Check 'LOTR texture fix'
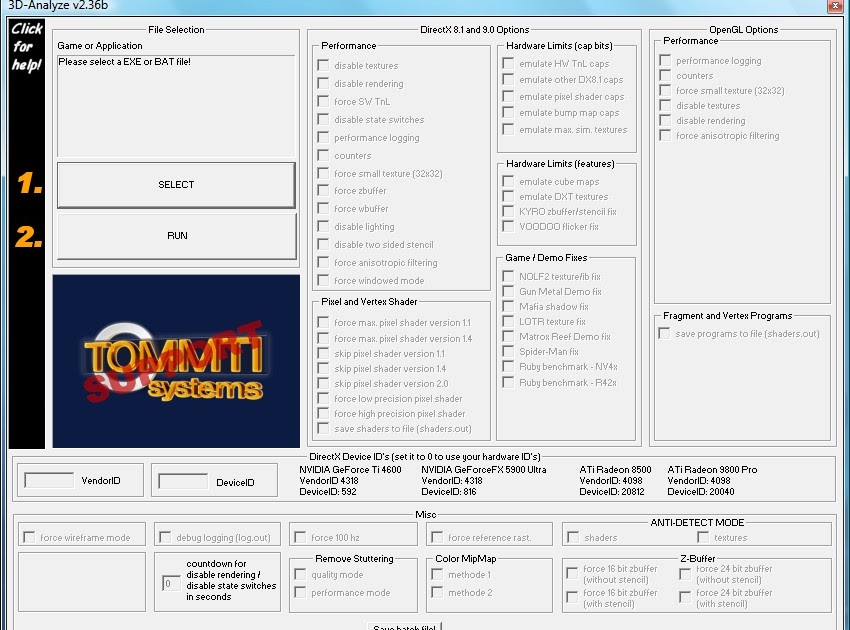Image resolution: width=850 pixels, height=630 pixels. point(508,321)
